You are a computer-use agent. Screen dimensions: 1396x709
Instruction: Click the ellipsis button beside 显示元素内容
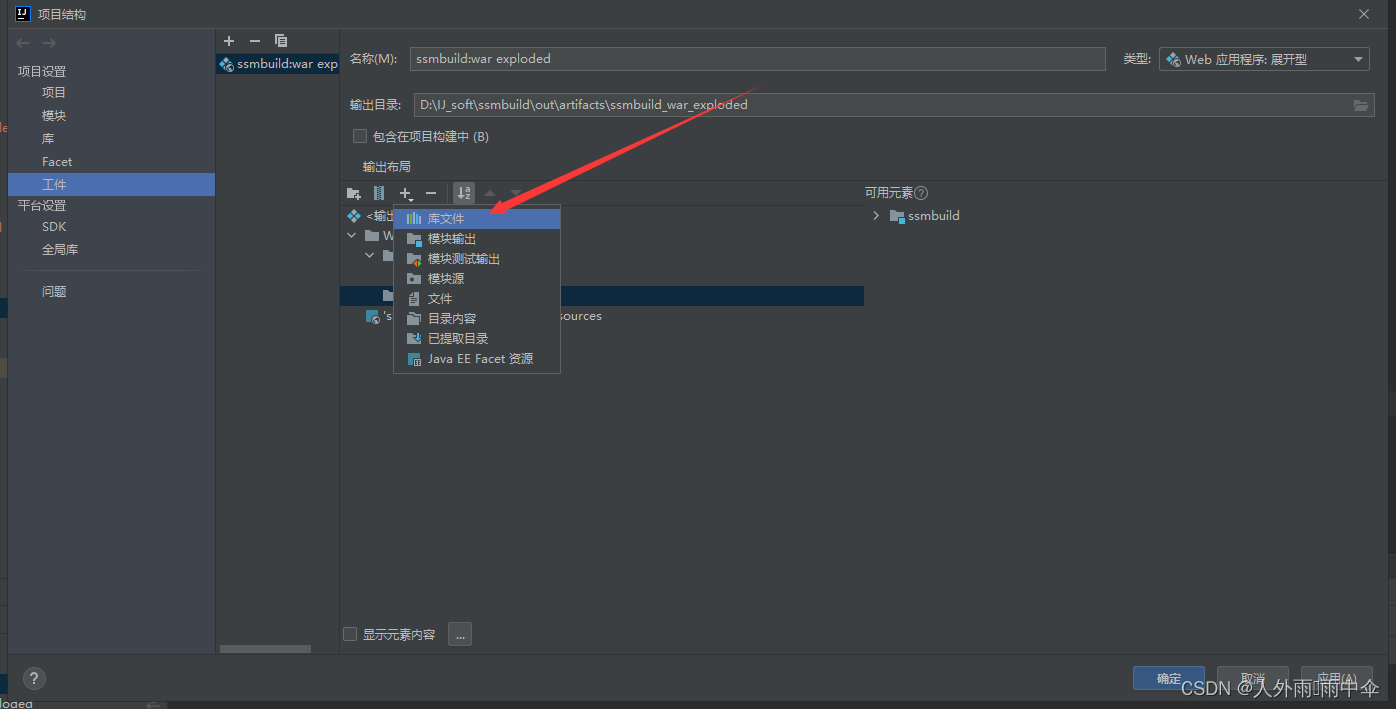460,634
